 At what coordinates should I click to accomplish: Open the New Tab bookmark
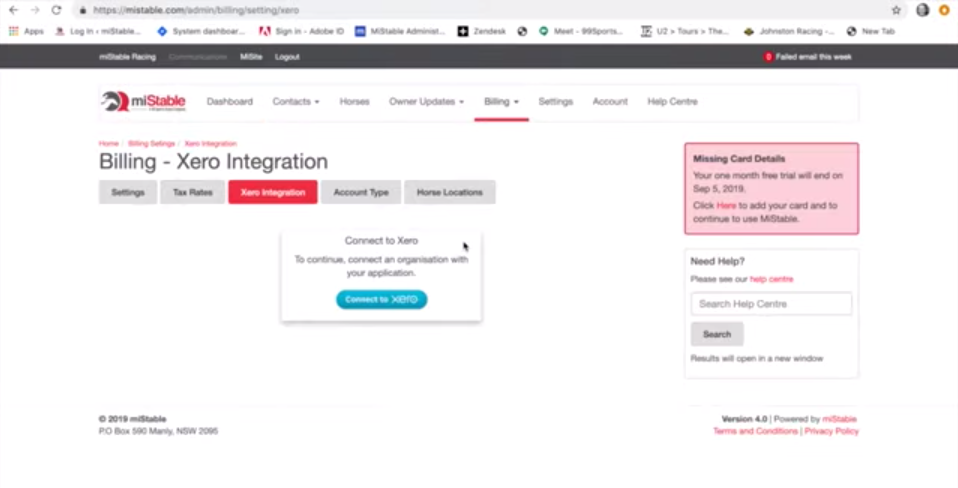pyautogui.click(x=871, y=31)
